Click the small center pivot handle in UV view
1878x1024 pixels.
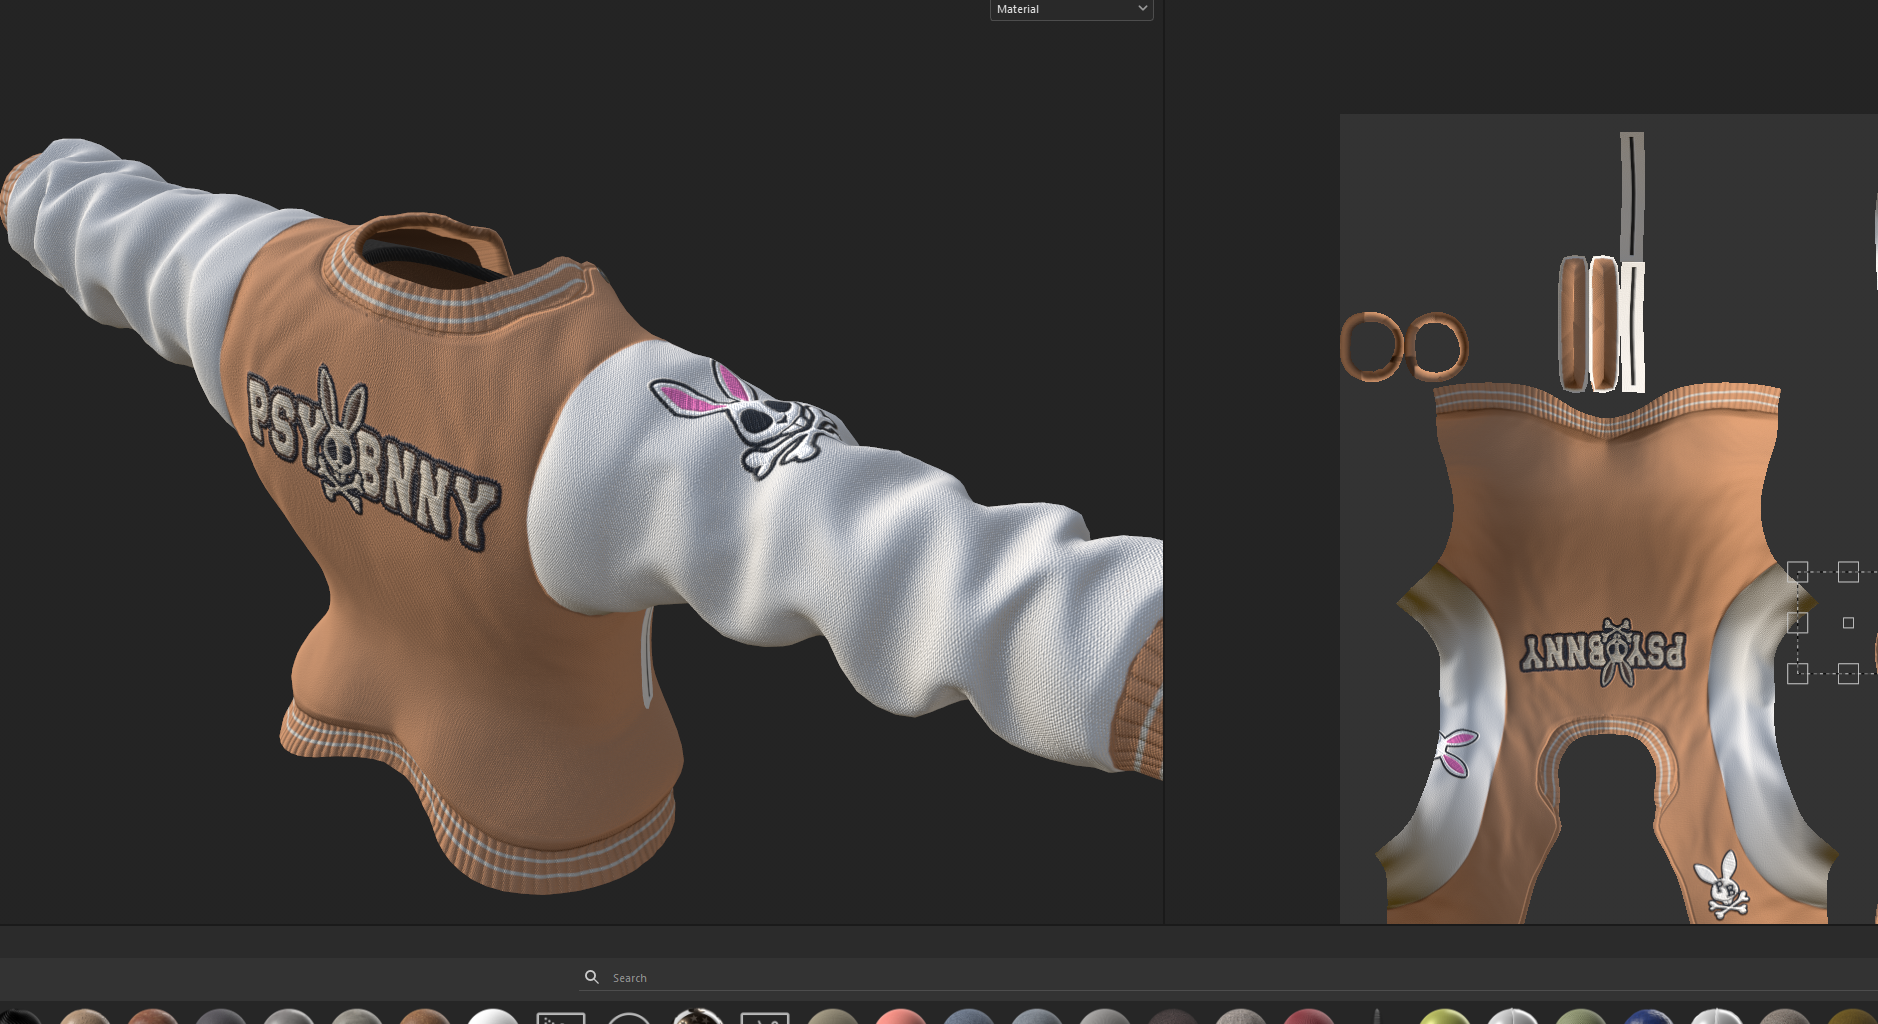tap(1848, 623)
